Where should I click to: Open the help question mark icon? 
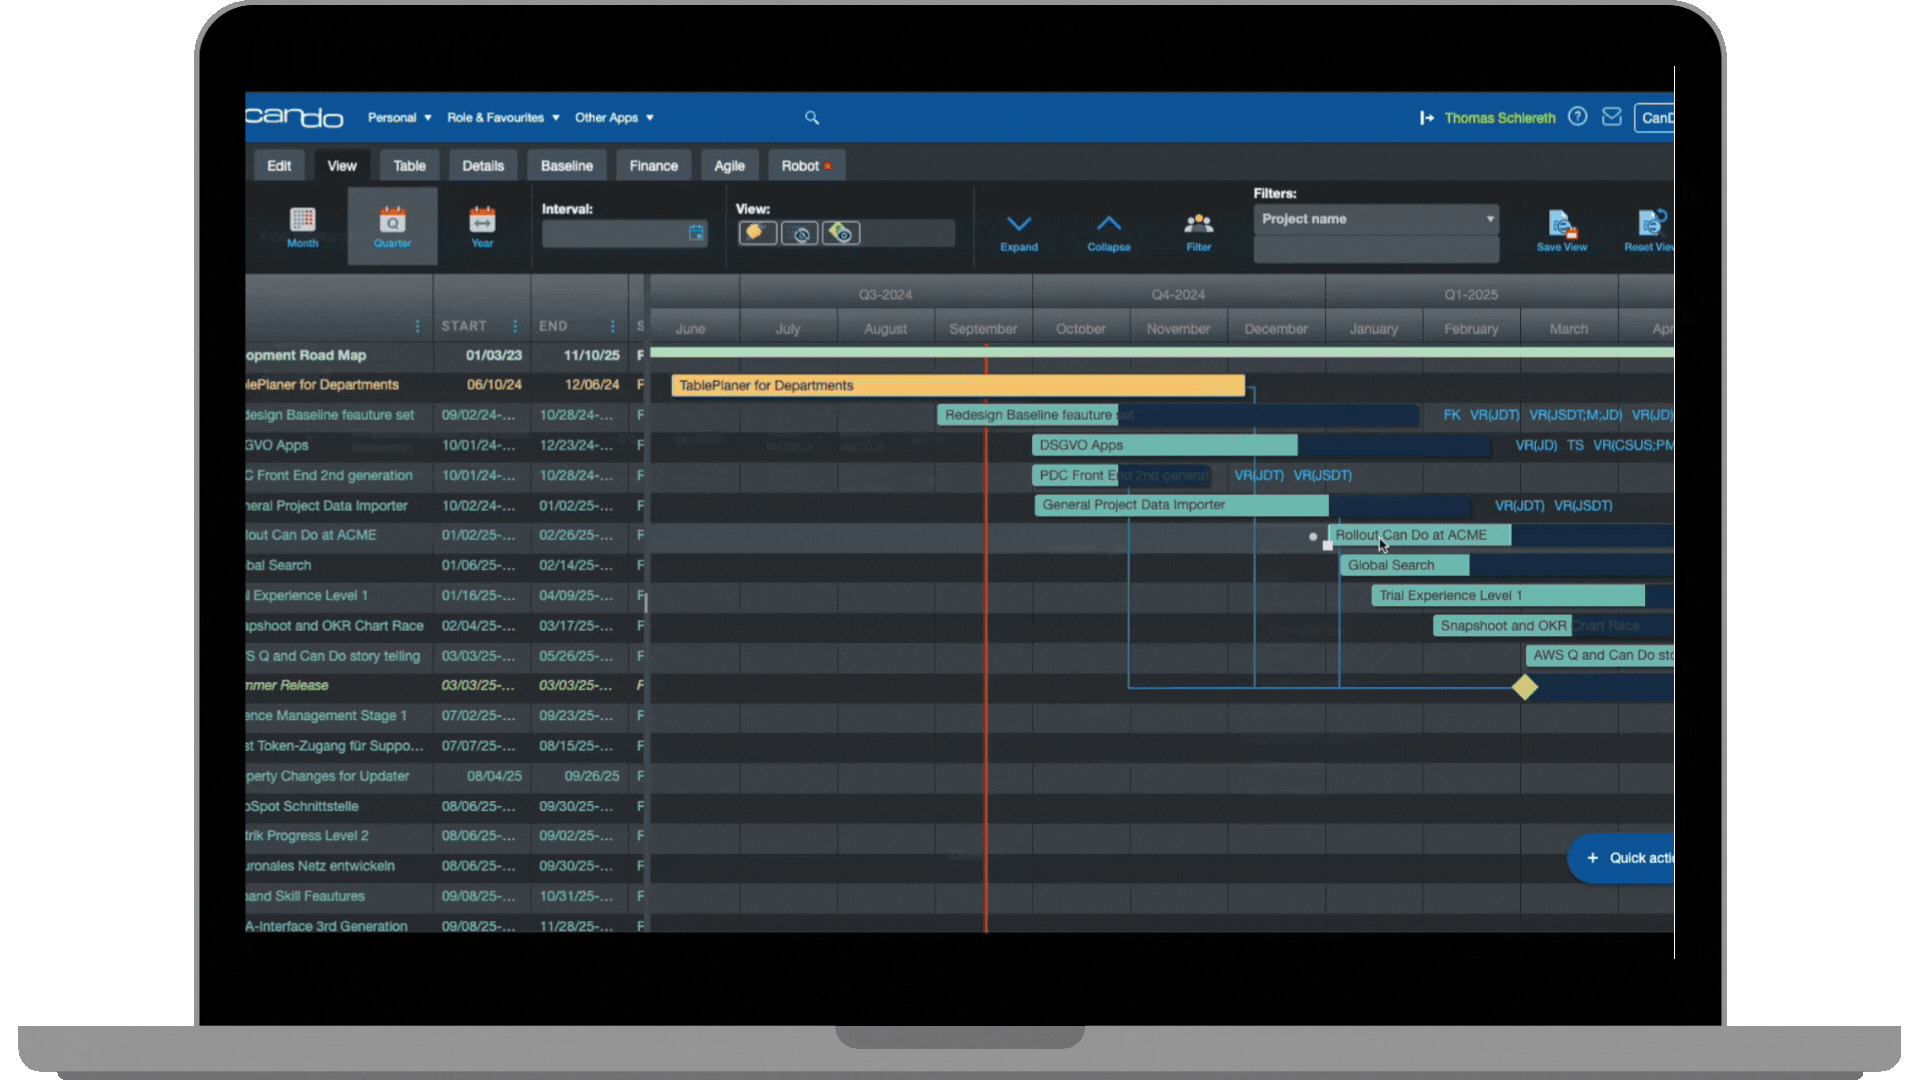pos(1577,117)
